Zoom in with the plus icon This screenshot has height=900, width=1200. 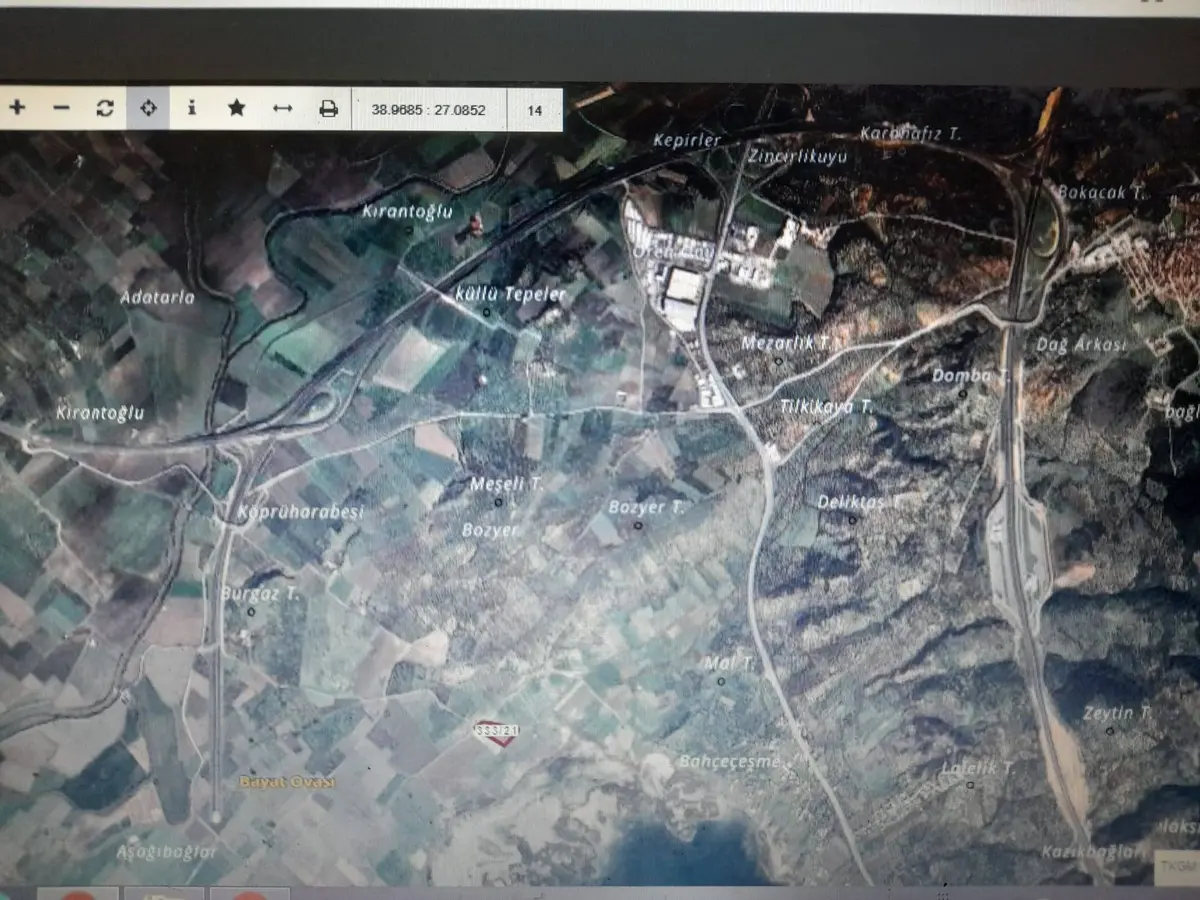(x=18, y=108)
